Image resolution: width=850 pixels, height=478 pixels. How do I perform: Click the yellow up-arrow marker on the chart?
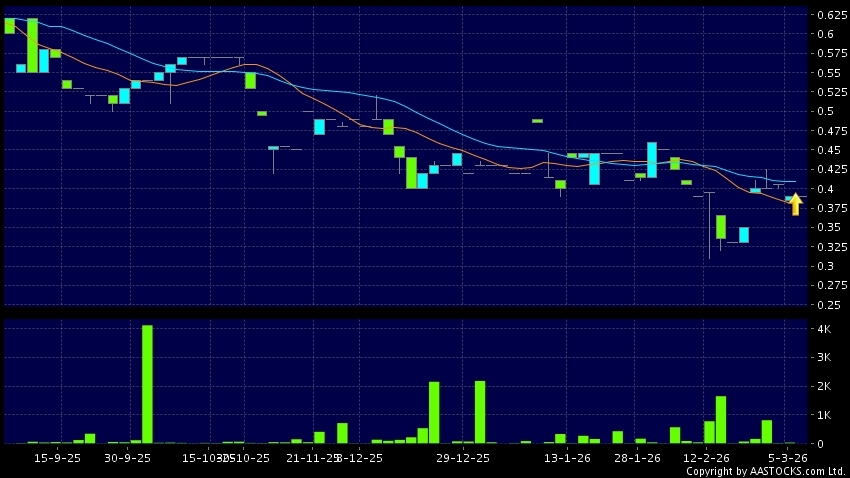click(795, 204)
